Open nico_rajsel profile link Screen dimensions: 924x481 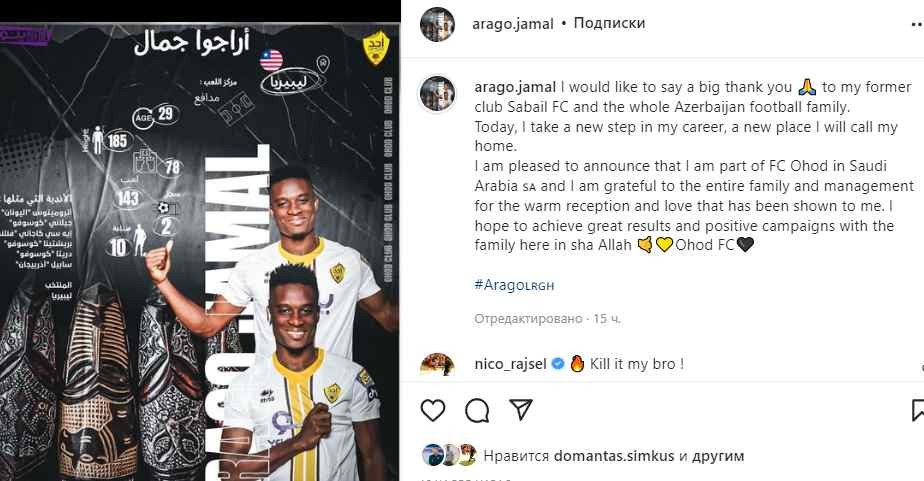[x=510, y=364]
